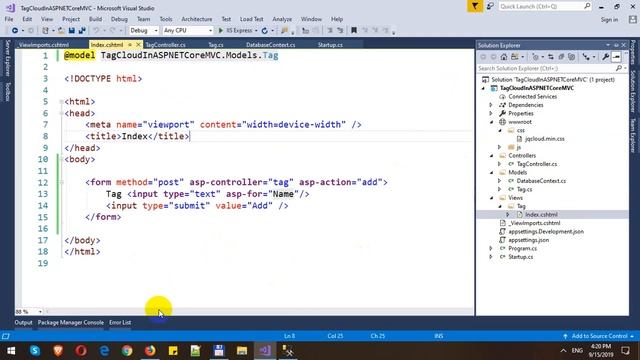Viewport: 640px width, 360px height.
Task: Open the Architecture menu
Action: click(x=197, y=19)
